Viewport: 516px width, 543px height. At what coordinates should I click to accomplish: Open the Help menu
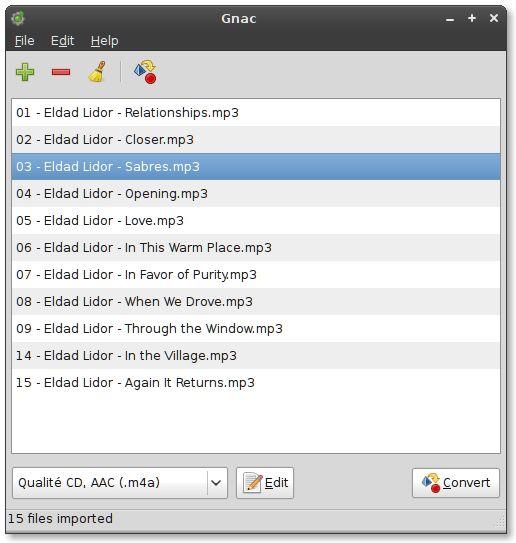[x=105, y=41]
